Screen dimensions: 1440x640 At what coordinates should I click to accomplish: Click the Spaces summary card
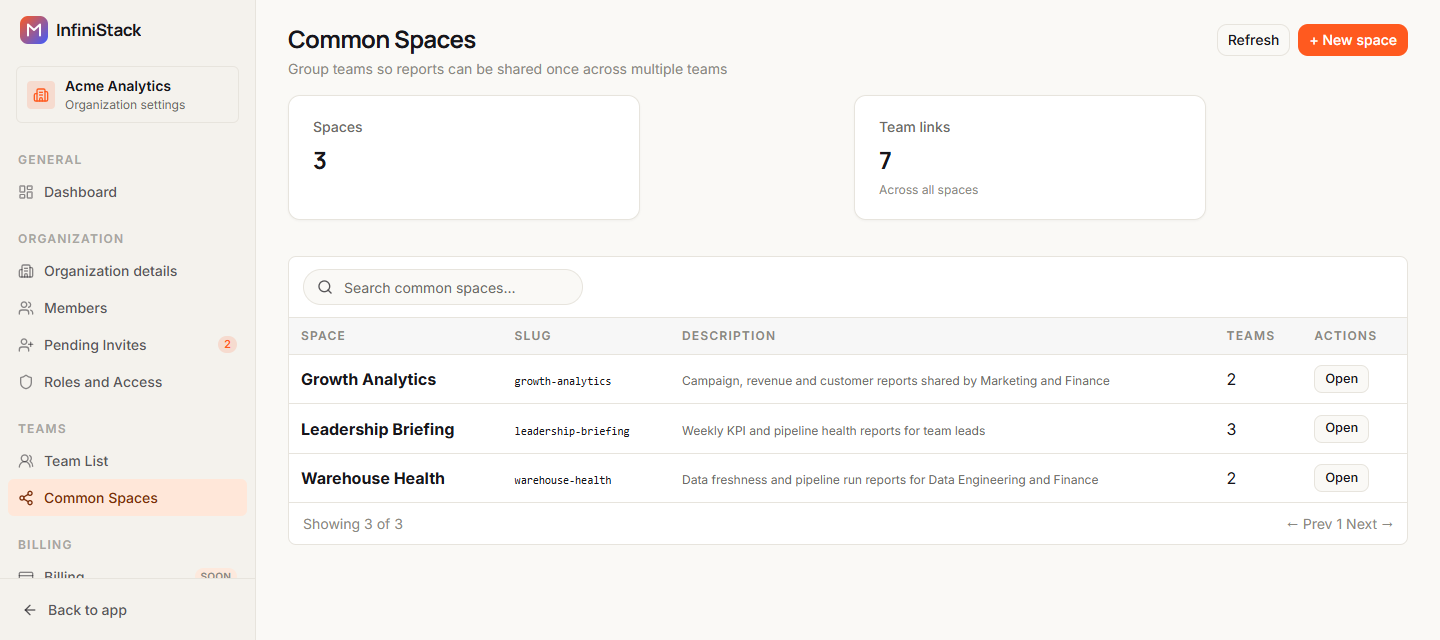[464, 157]
